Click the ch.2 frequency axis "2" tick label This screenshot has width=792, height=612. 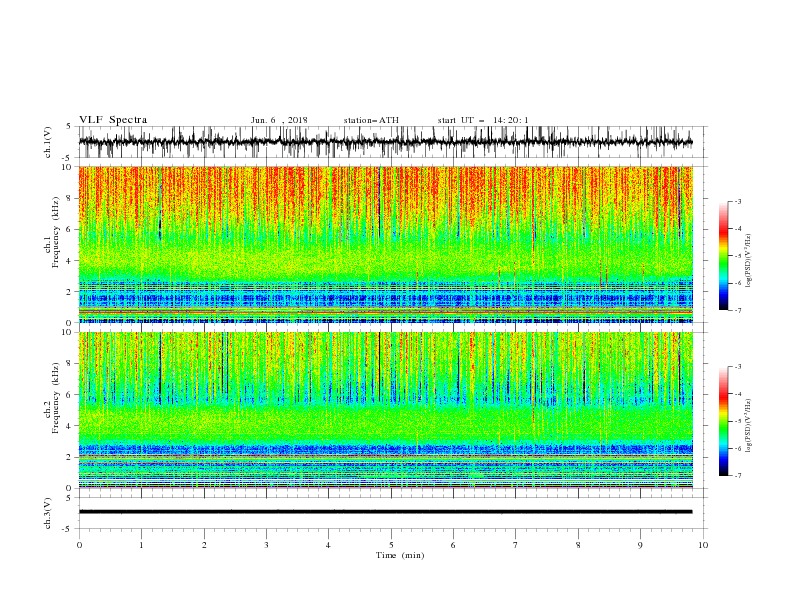[70, 457]
